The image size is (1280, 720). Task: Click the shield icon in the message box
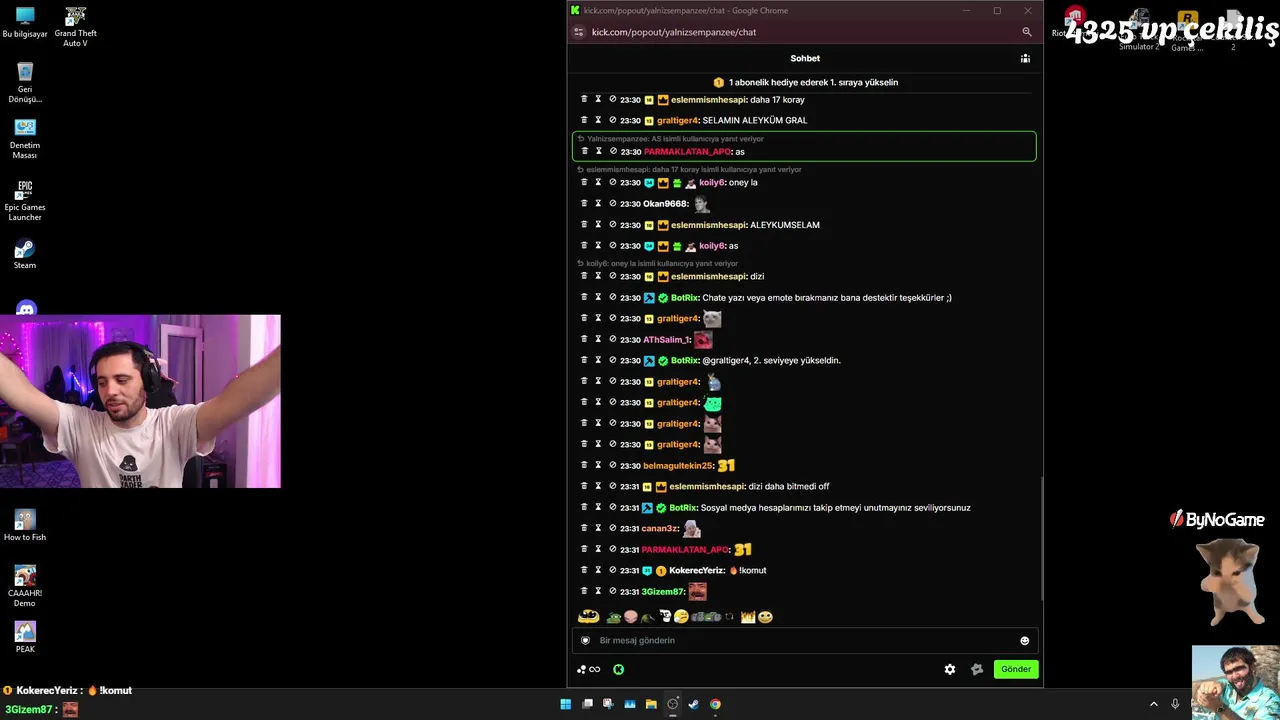tap(586, 640)
